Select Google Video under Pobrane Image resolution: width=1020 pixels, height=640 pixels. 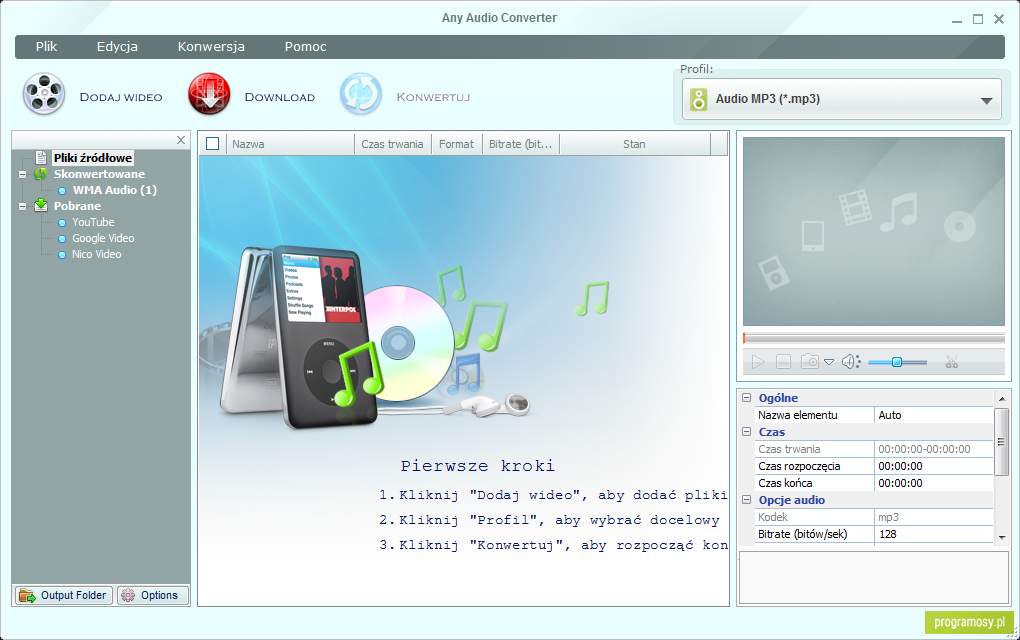pyautogui.click(x=103, y=238)
